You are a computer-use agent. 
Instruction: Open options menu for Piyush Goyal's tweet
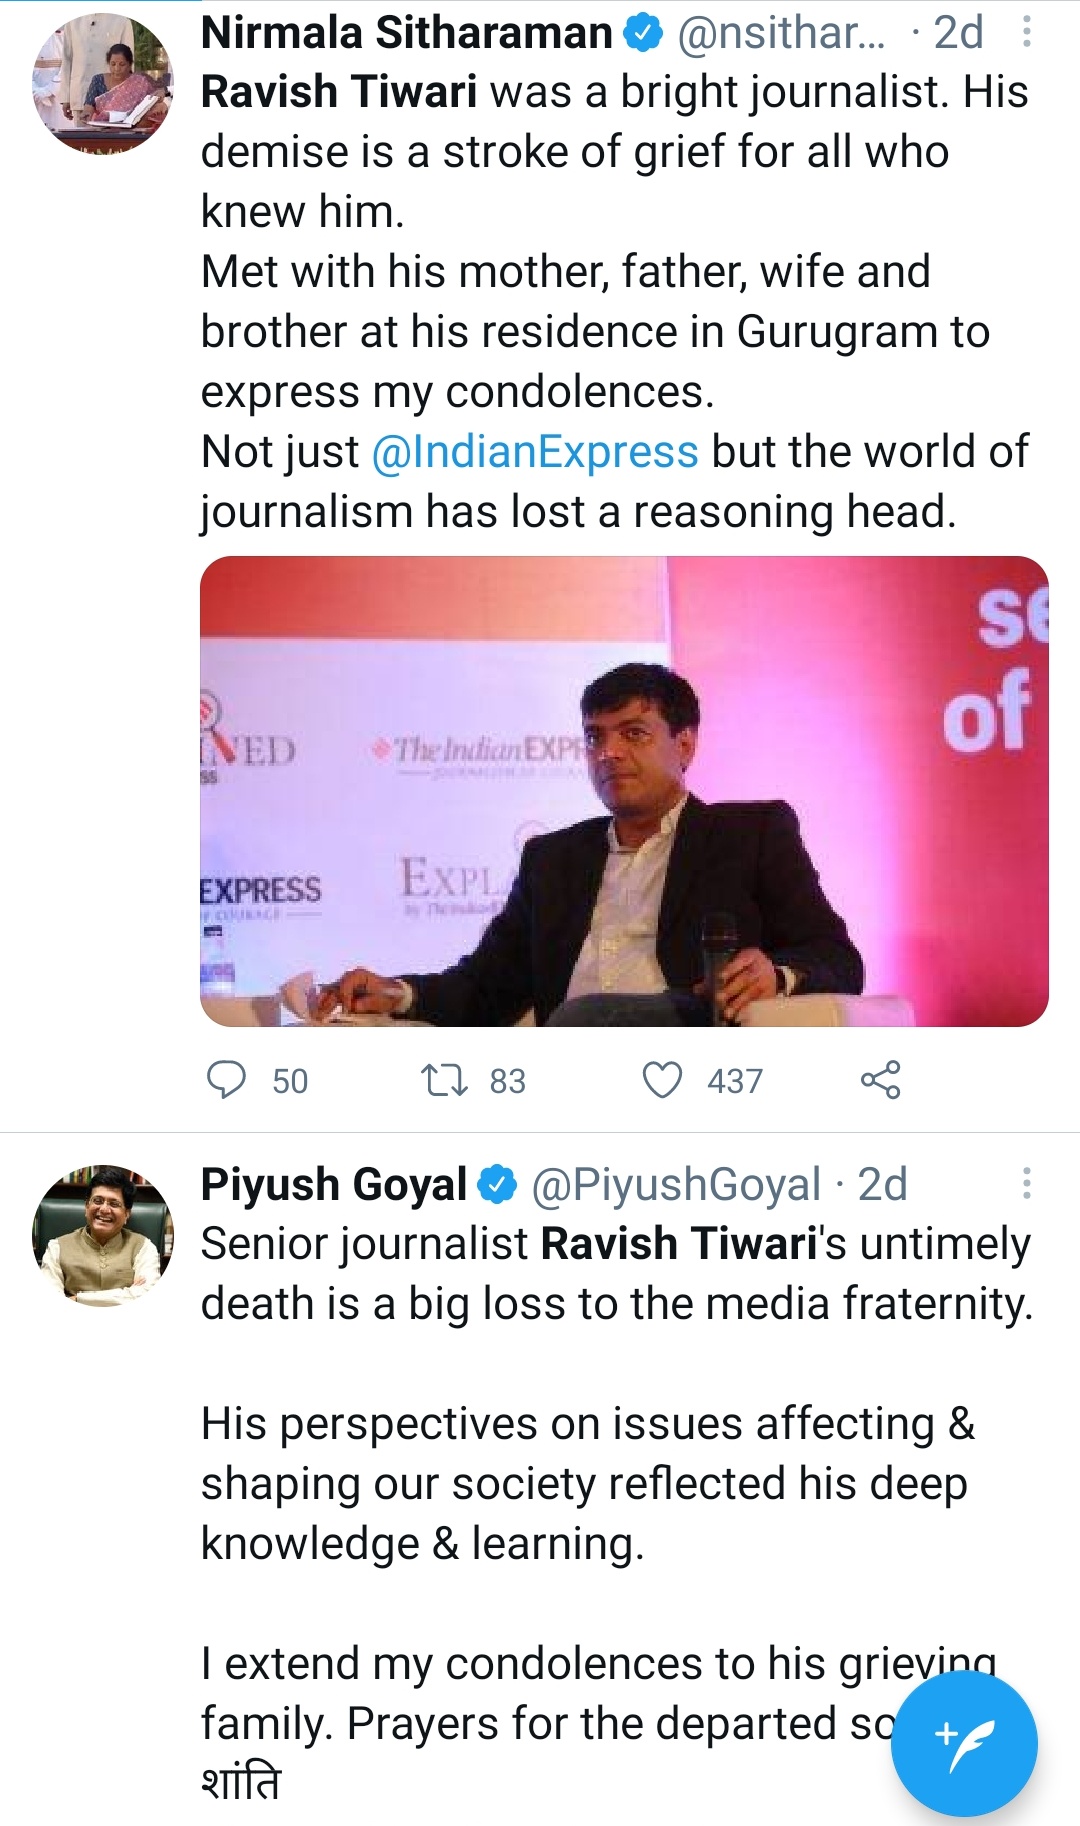[x=1026, y=1183]
